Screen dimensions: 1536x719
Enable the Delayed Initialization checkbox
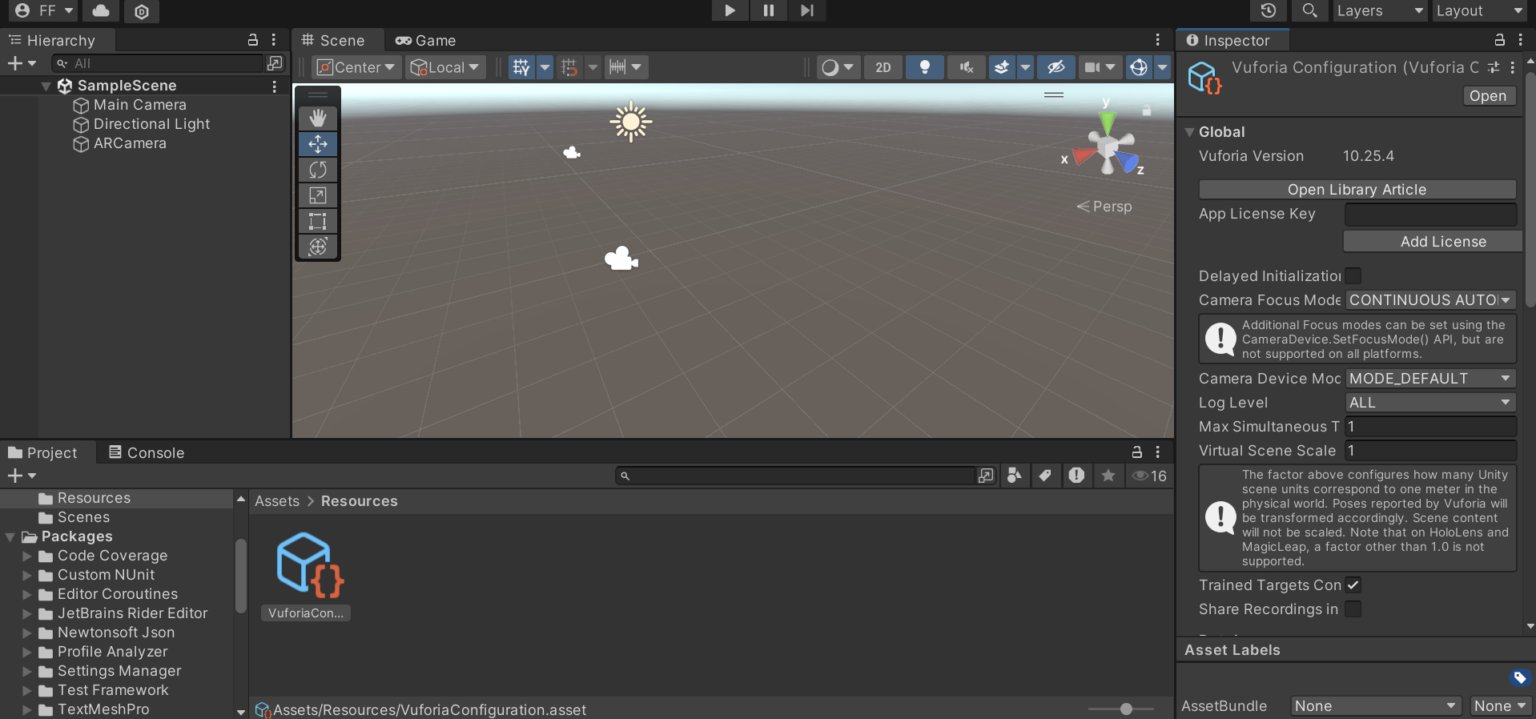pyautogui.click(x=1353, y=275)
